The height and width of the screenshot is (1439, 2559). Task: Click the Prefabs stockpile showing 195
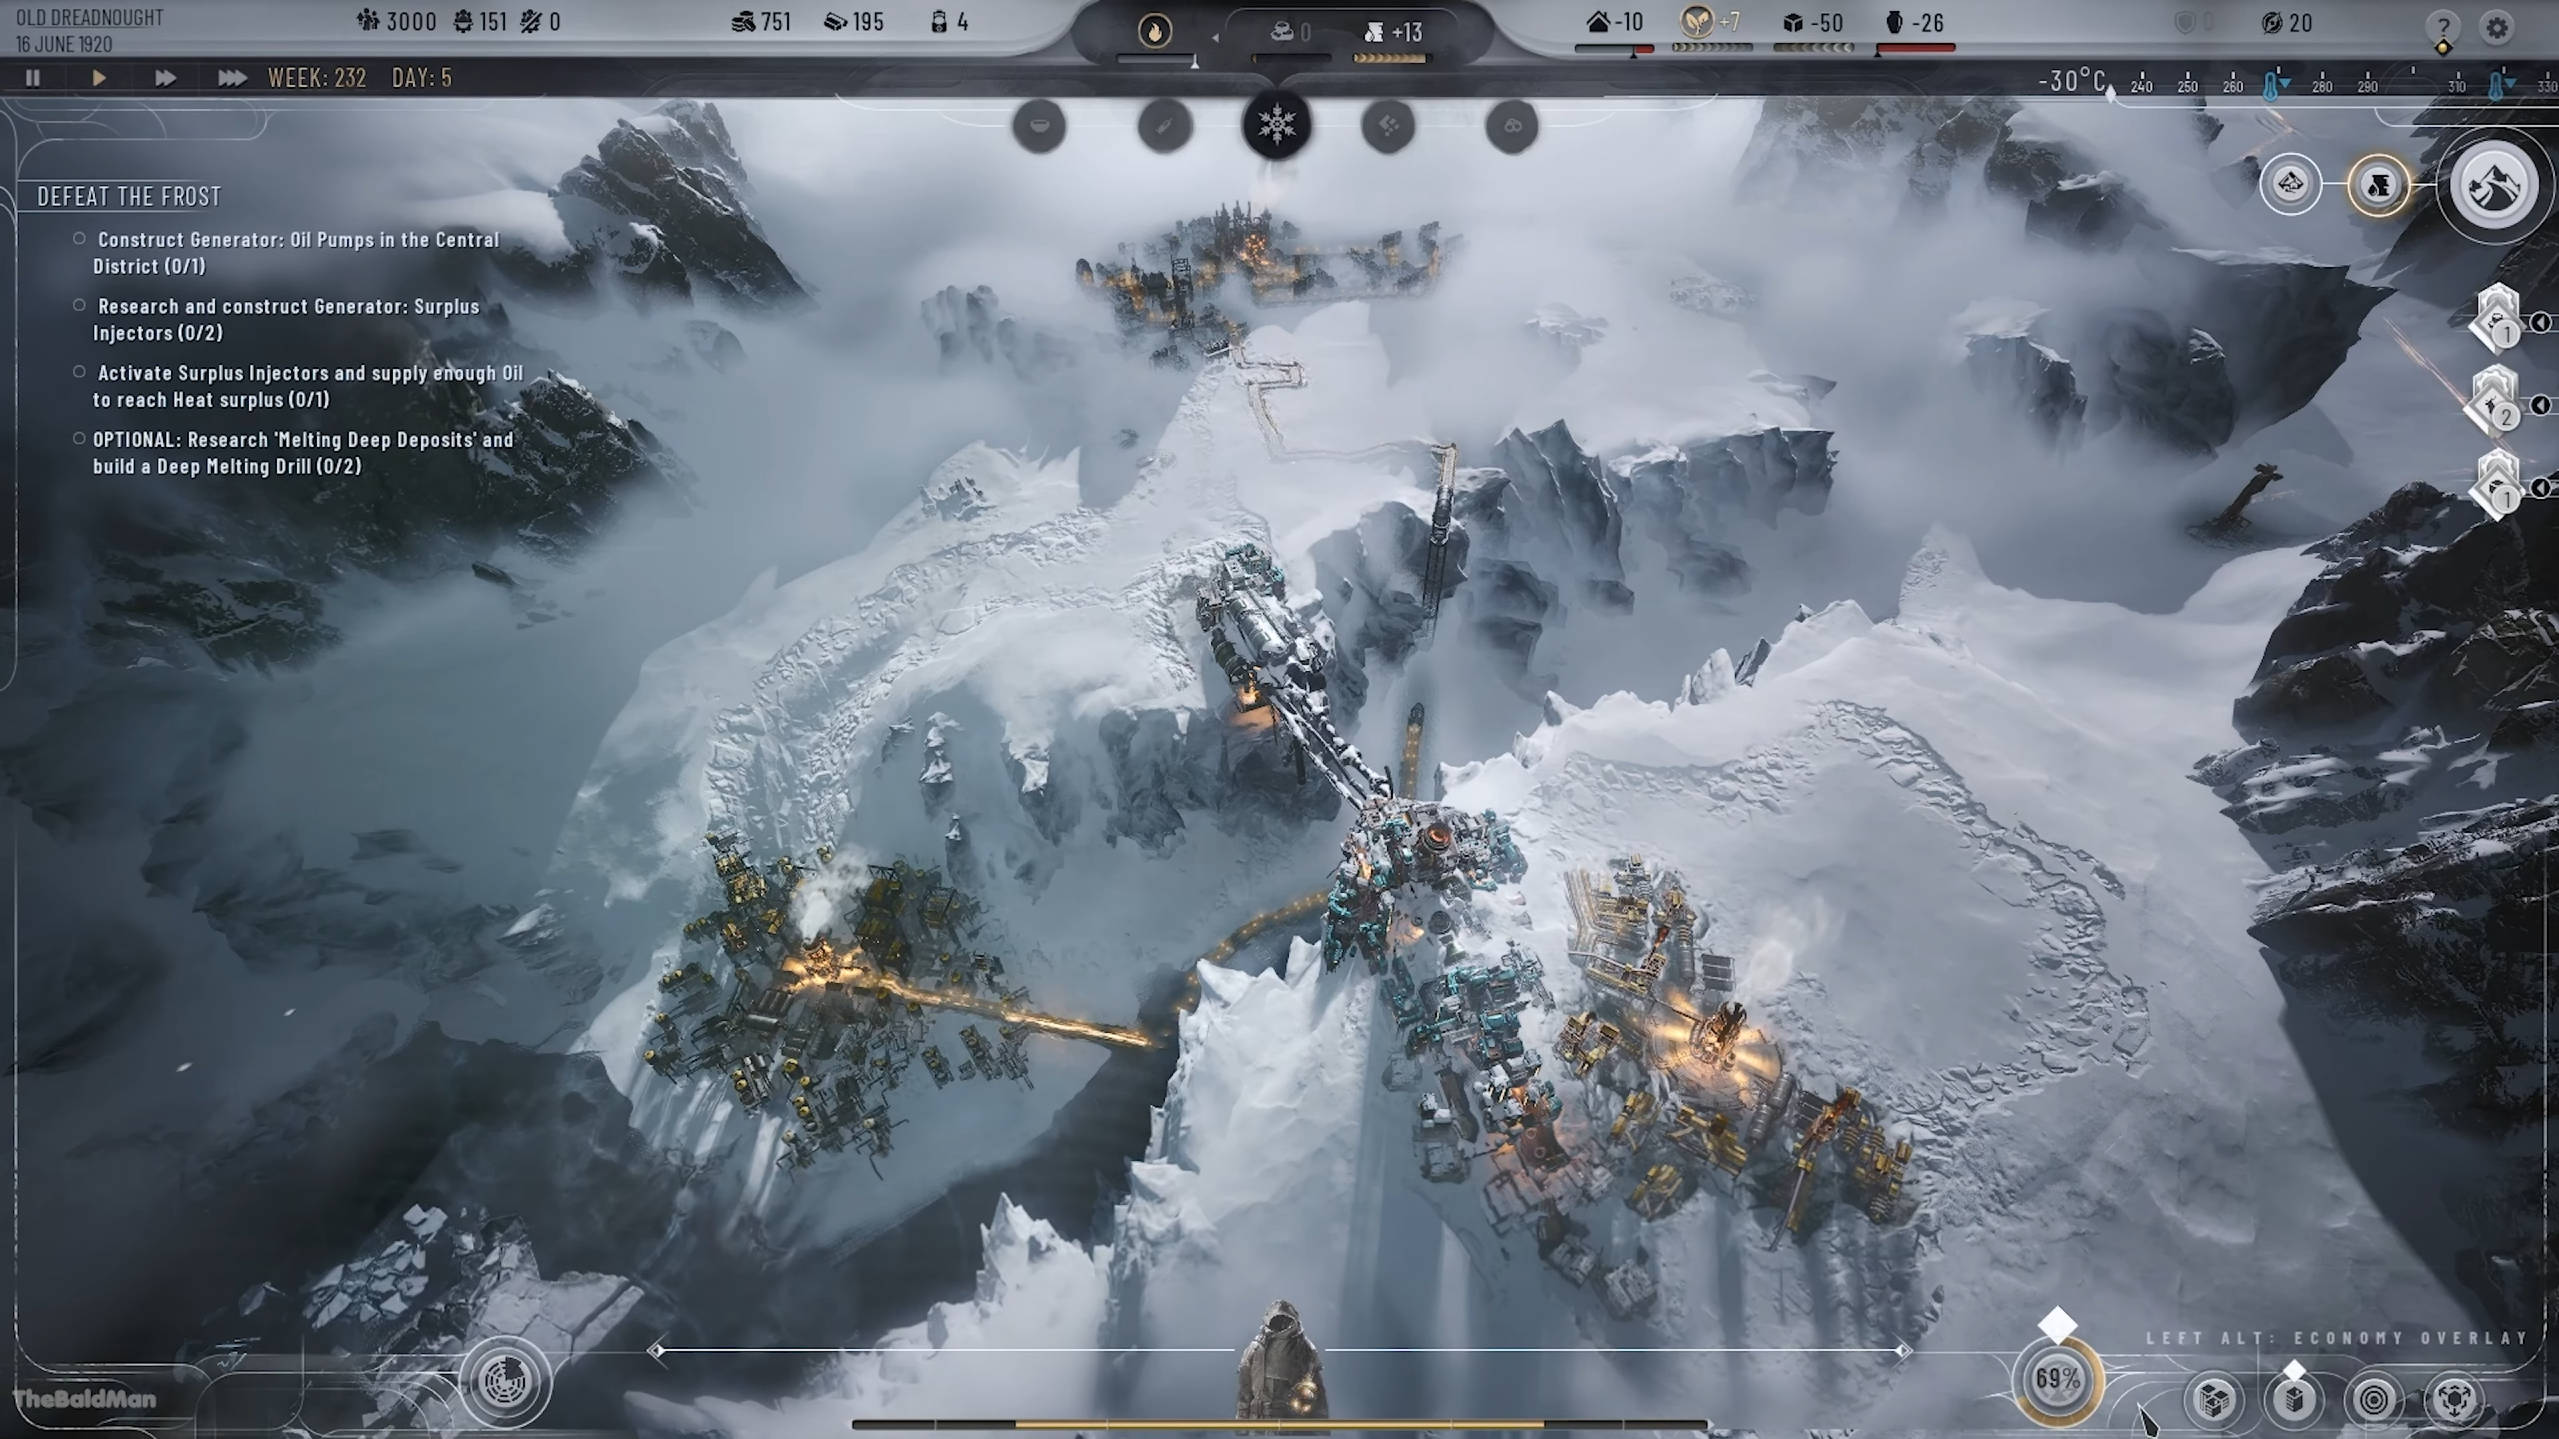pos(854,21)
